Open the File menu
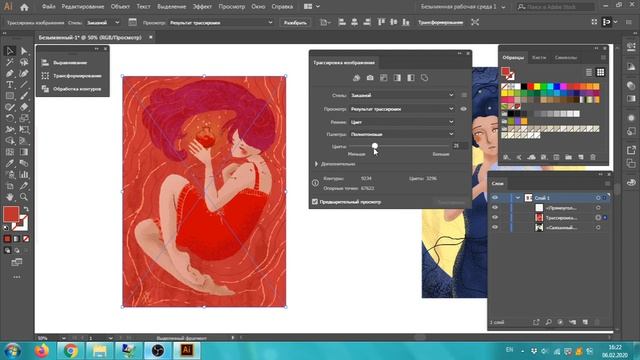Screen dimensions: 640x360 pyautogui.click(x=48, y=7)
